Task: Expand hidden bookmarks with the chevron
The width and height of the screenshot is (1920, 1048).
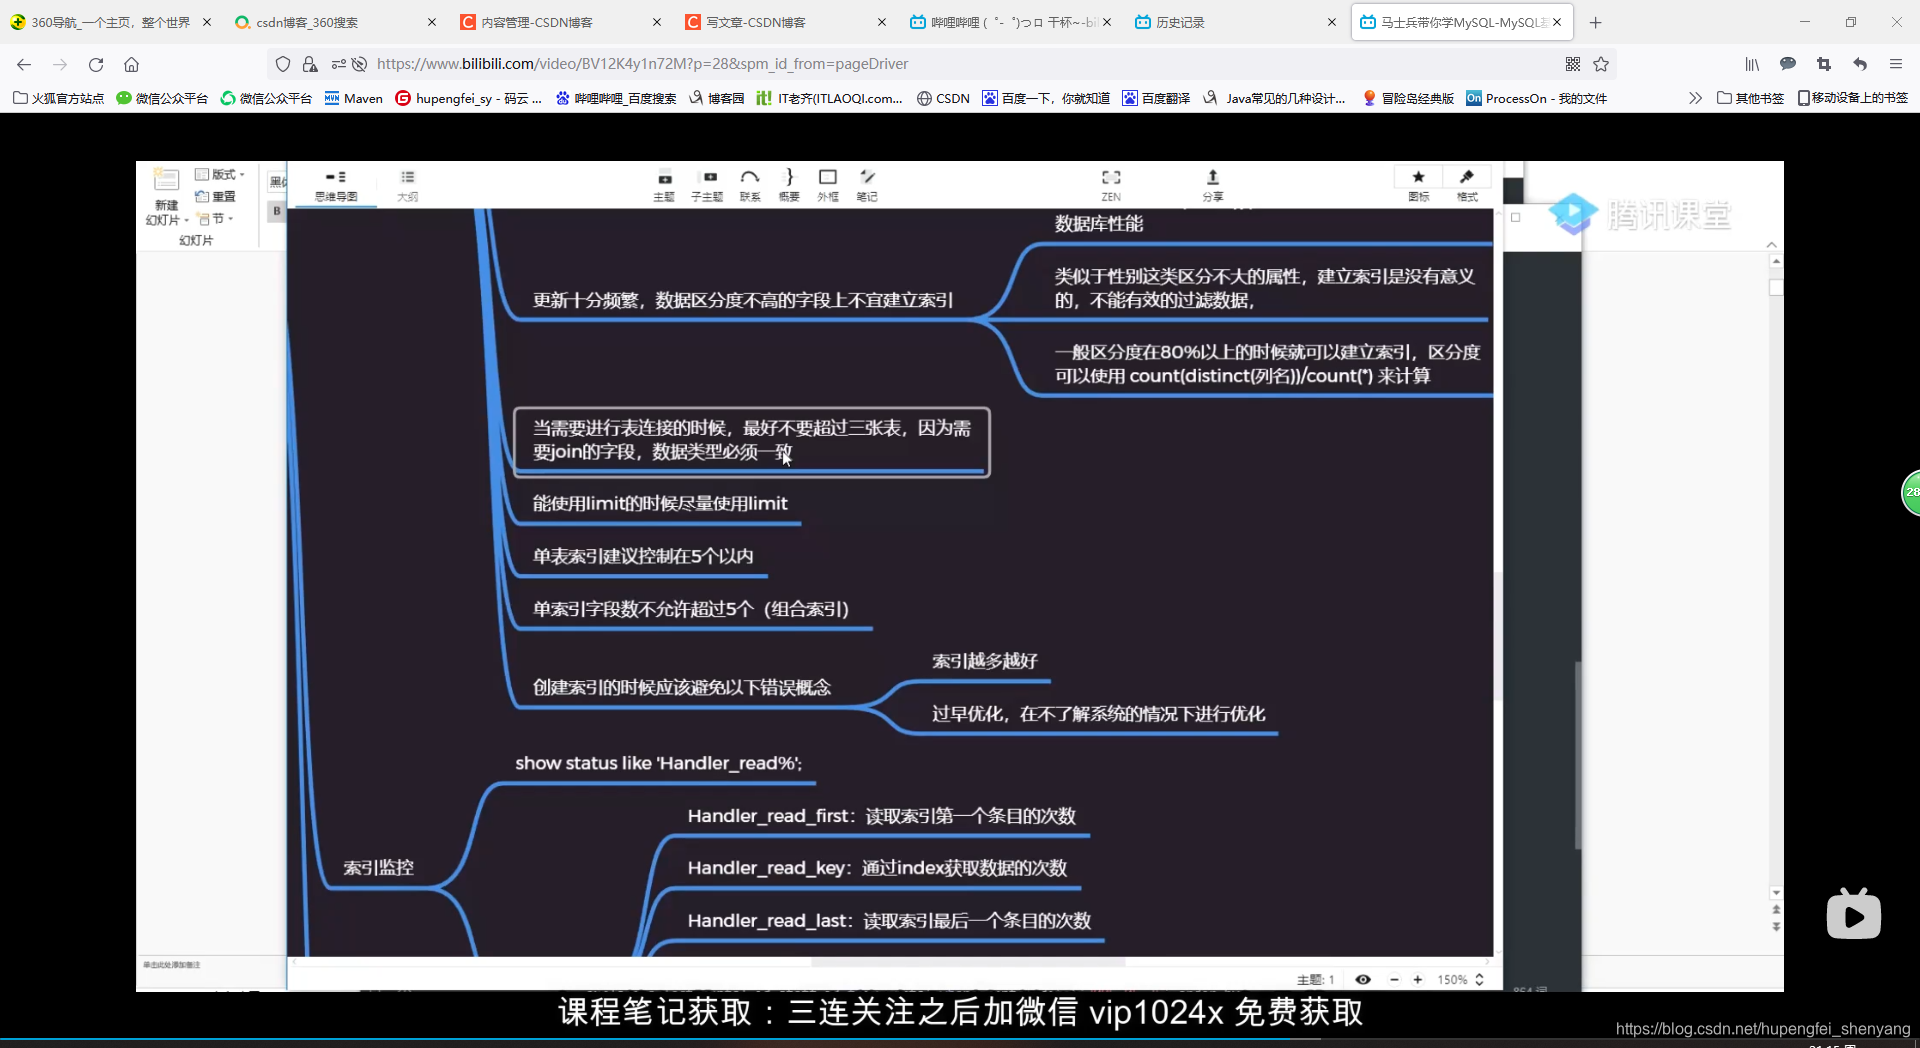Action: [x=1695, y=98]
